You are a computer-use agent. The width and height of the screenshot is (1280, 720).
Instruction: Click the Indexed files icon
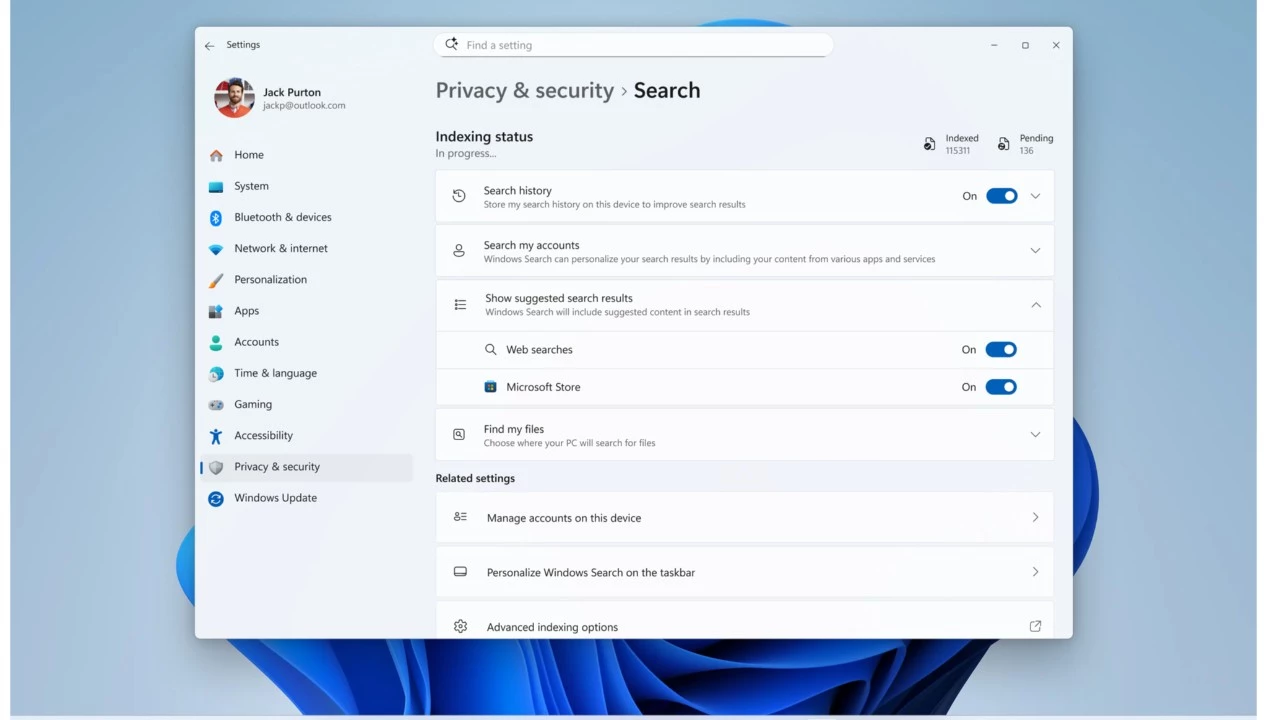tap(930, 145)
